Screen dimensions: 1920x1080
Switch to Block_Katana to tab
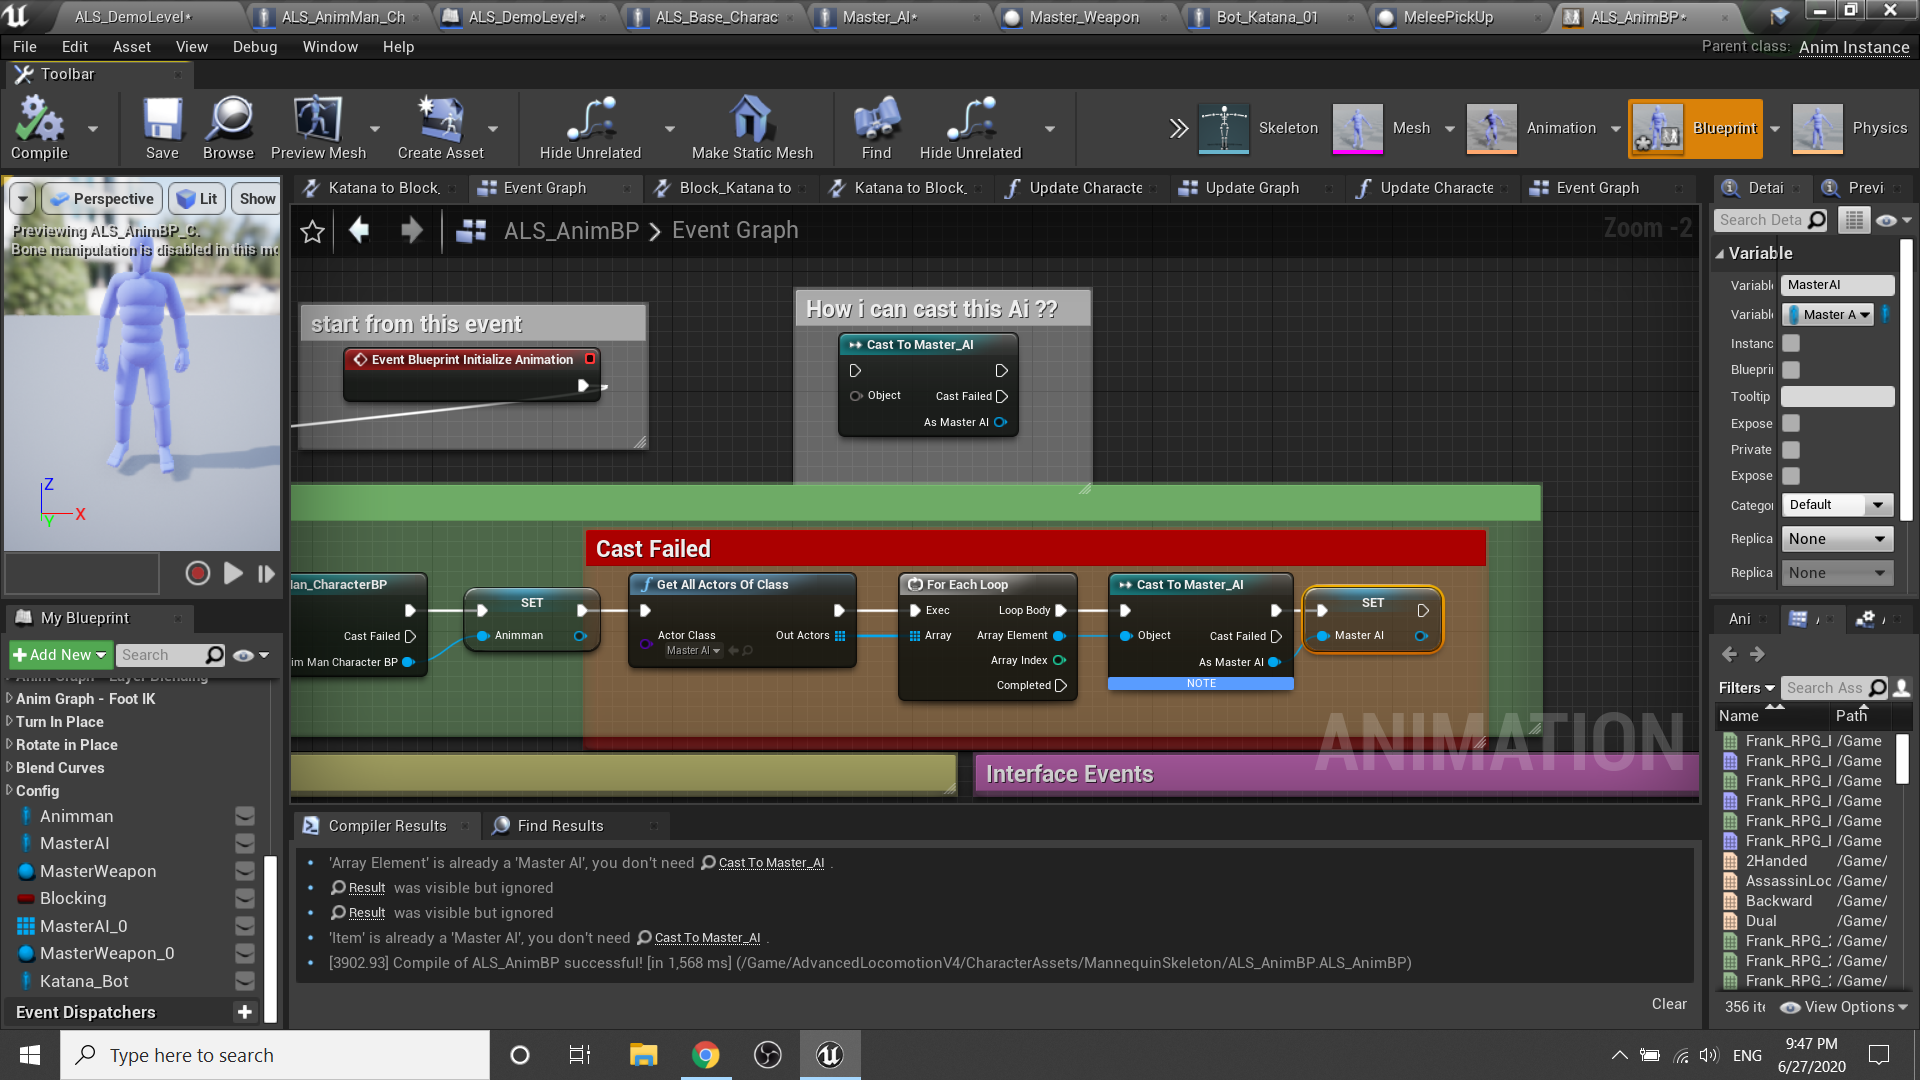pos(734,188)
